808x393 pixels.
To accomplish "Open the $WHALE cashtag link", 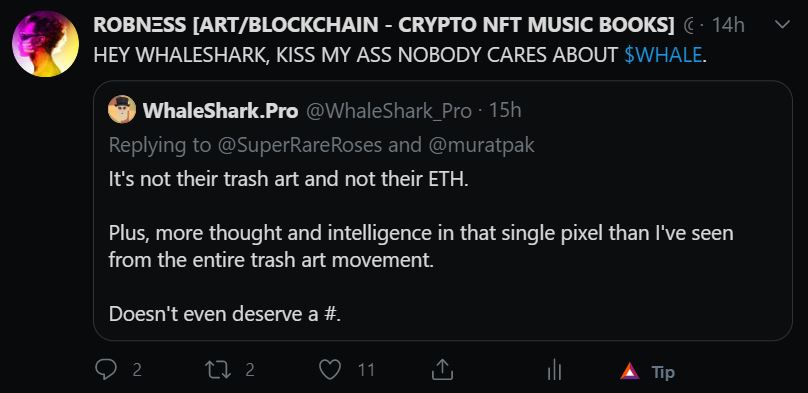I will (x=663, y=54).
